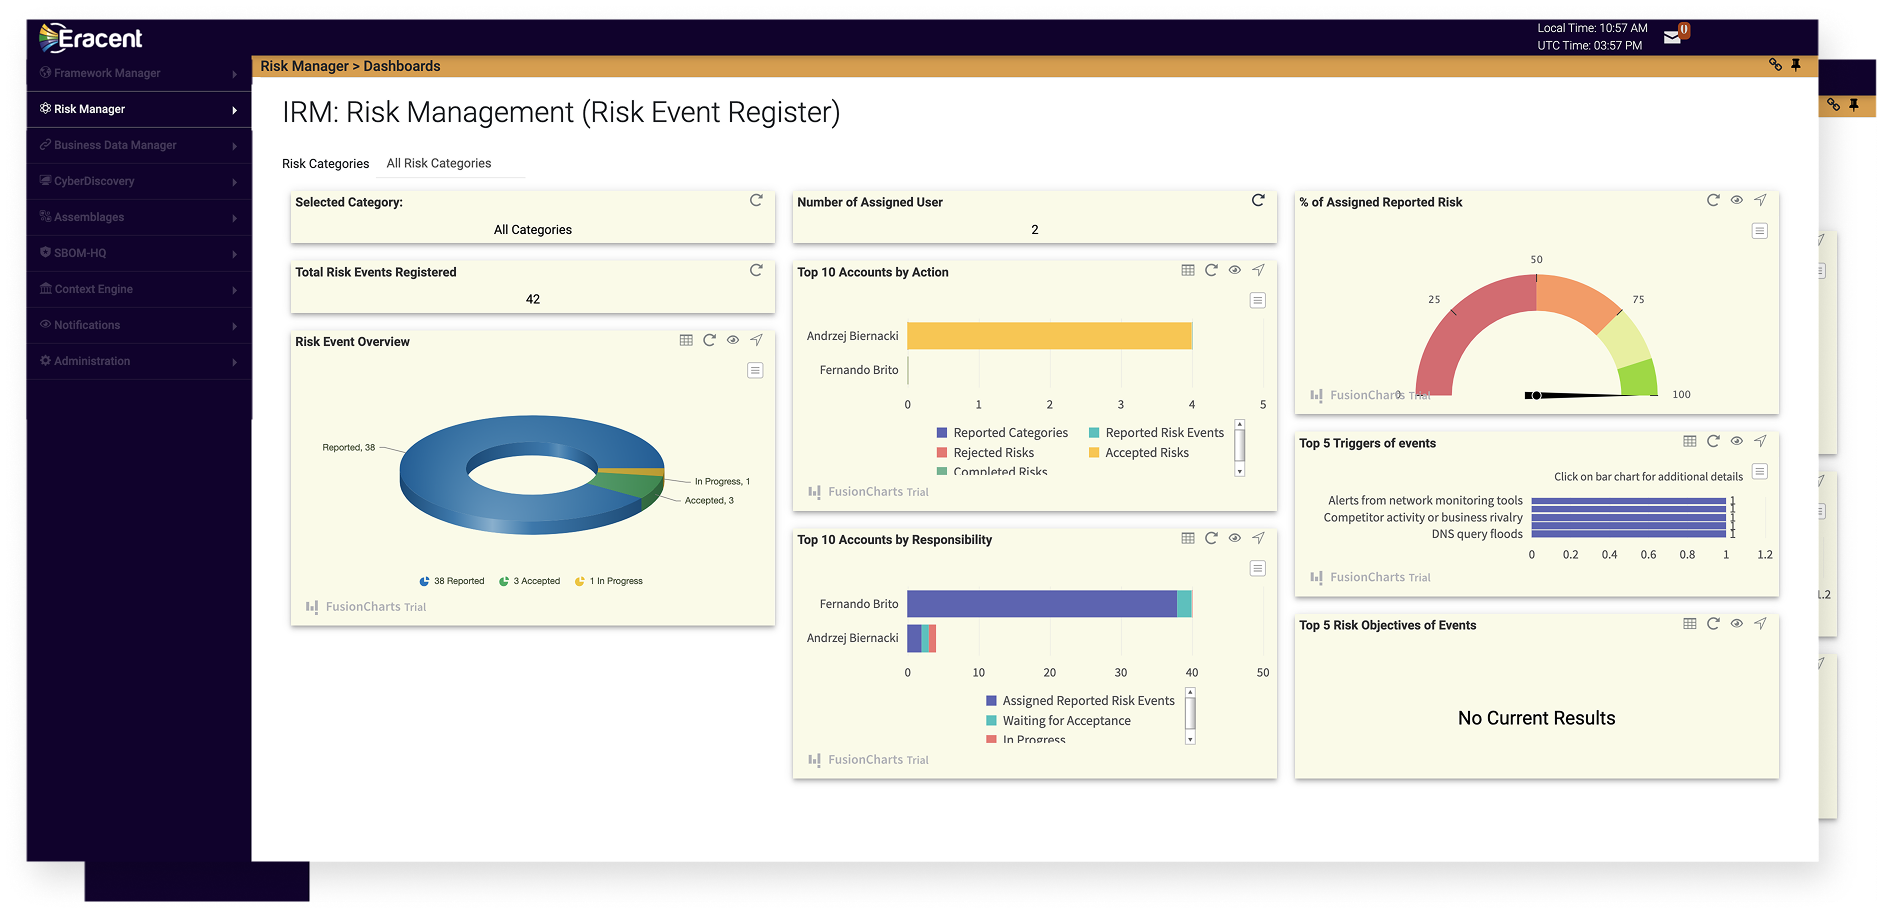The image size is (1877, 913).
Task: Open the mail notifications icon in the header
Action: click(x=1671, y=35)
